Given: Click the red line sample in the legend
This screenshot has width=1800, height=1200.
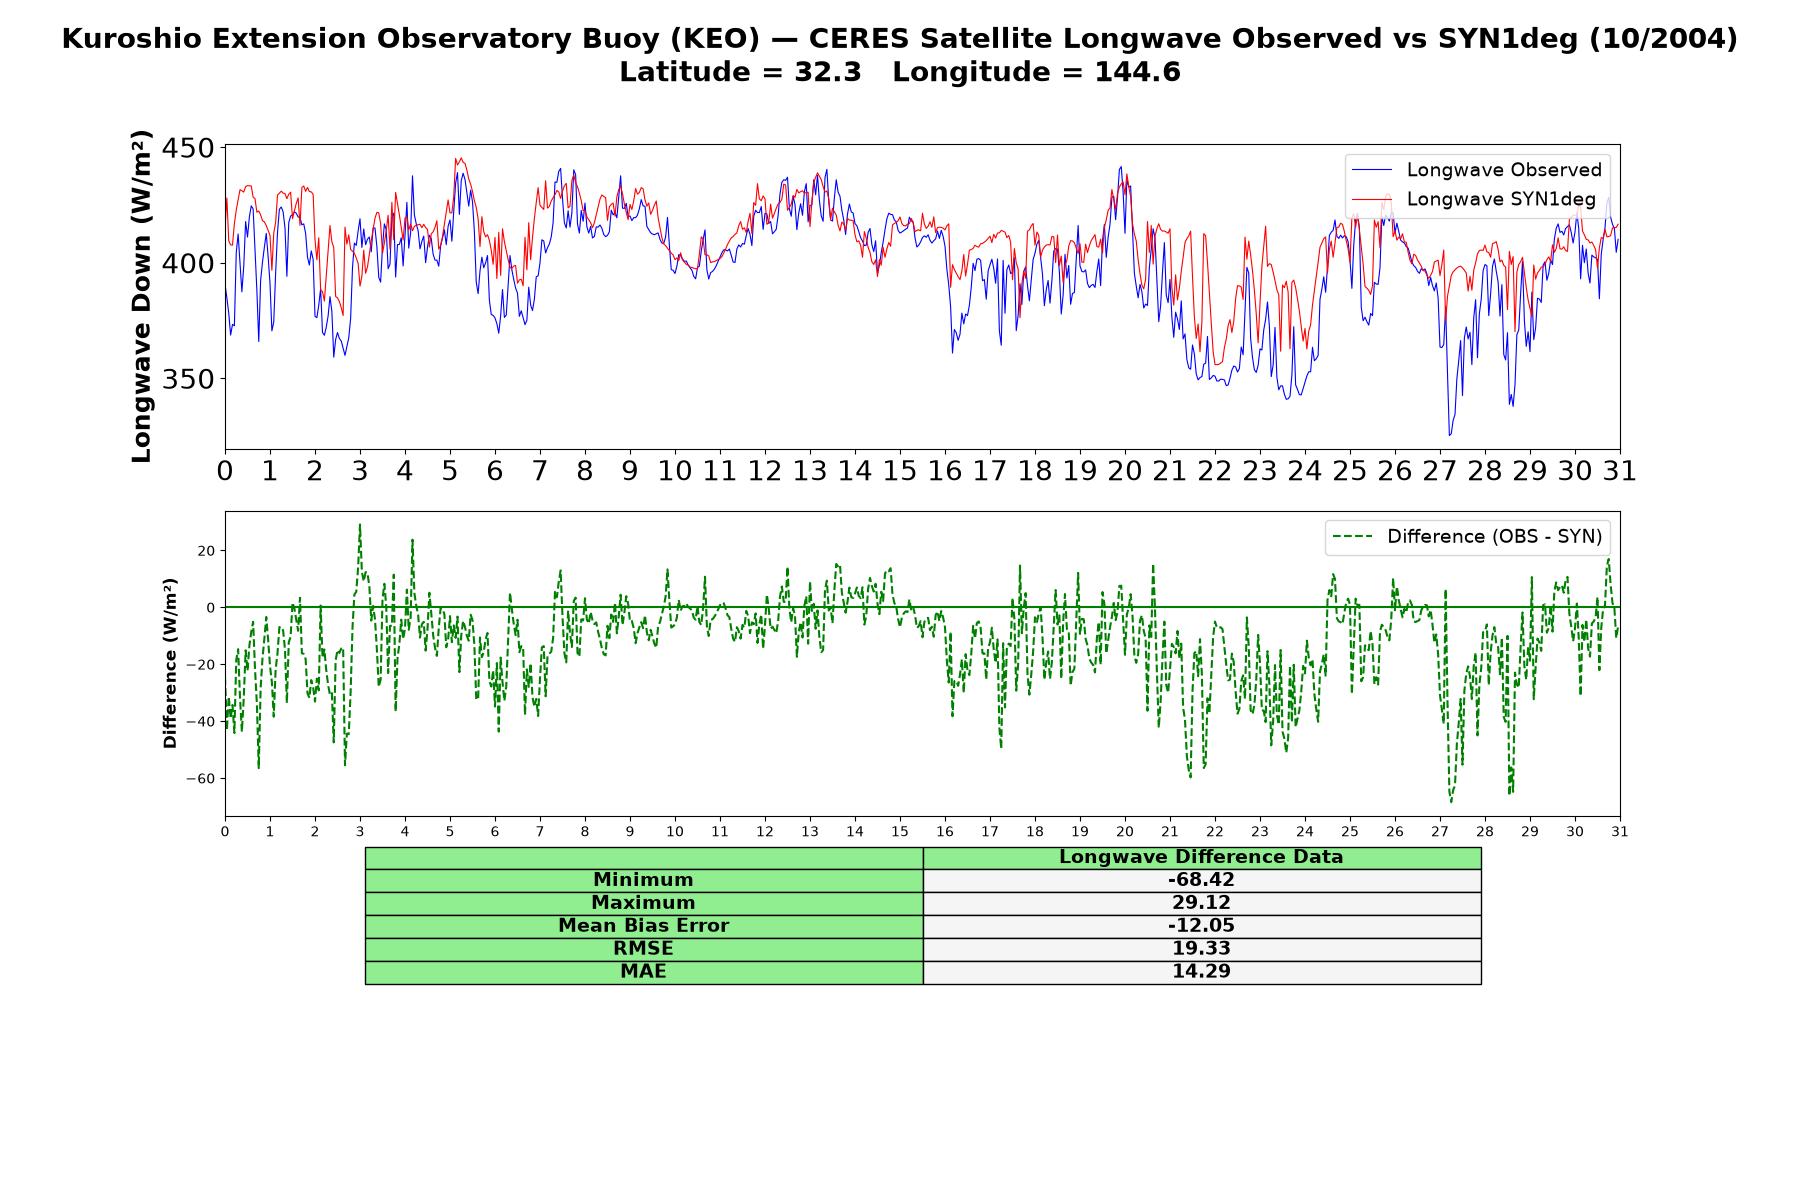Looking at the screenshot, I should [1371, 200].
